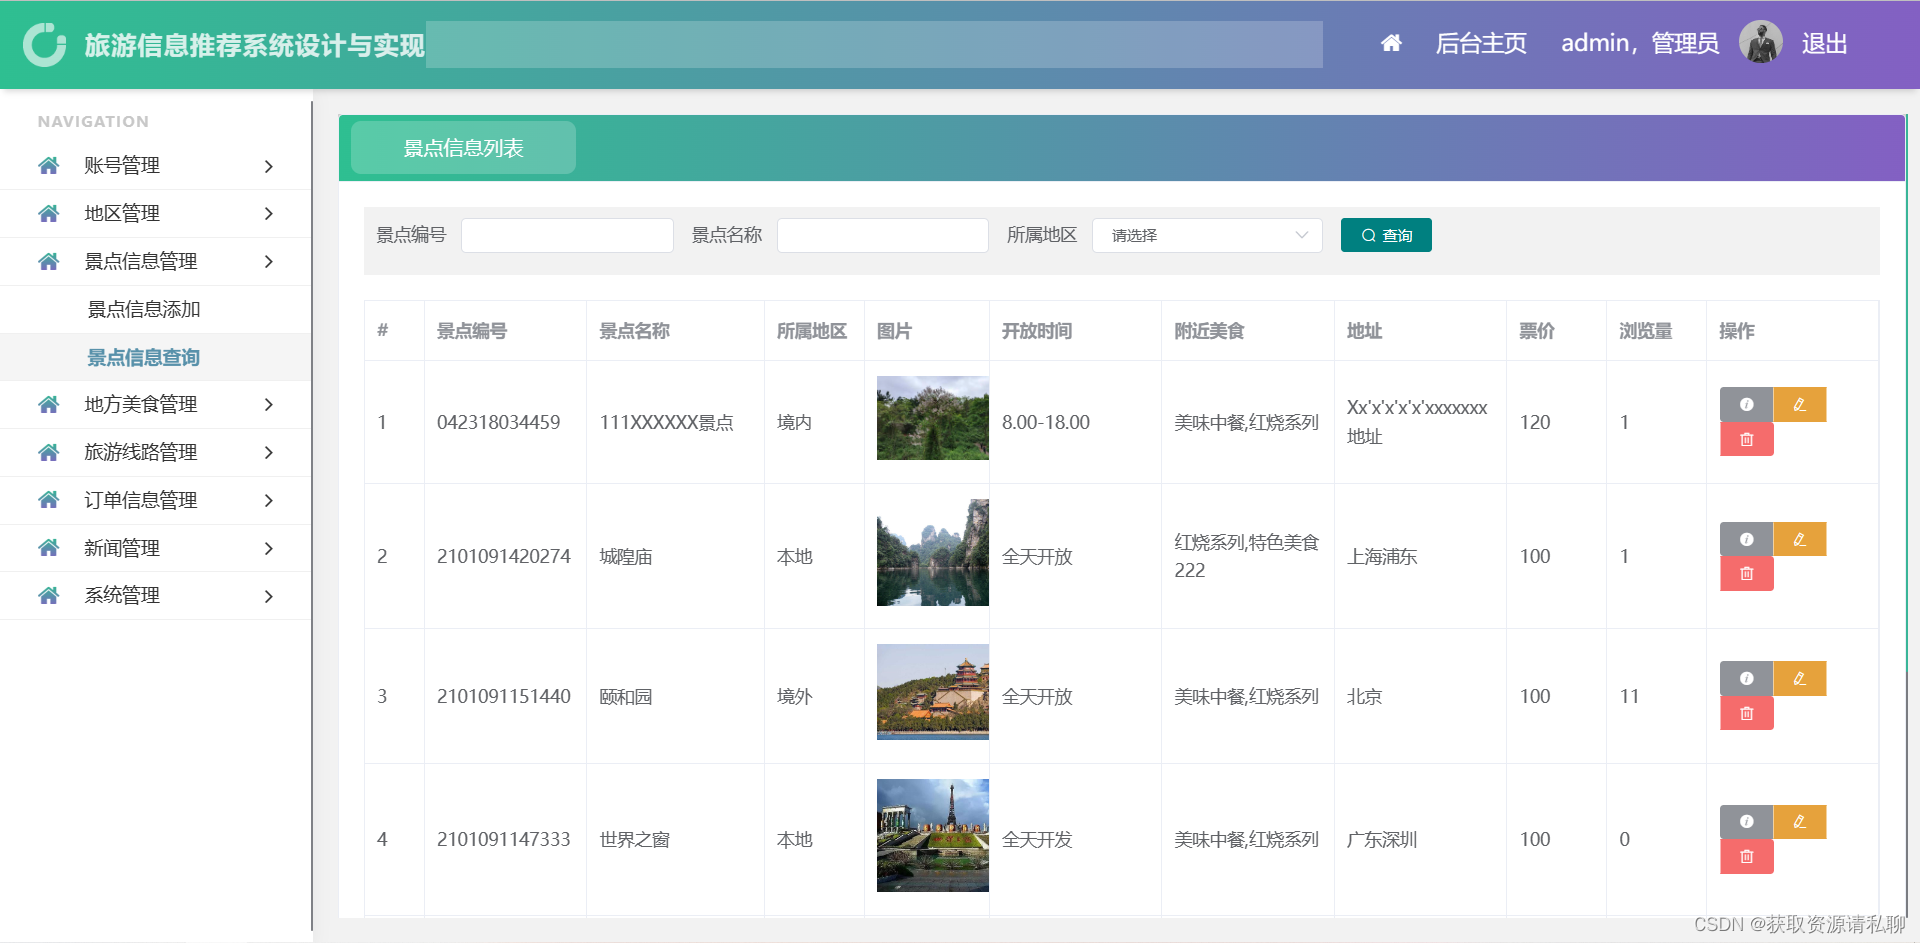1920x943 pixels.
Task: Expand the 系统管理 chevron
Action: click(x=268, y=596)
